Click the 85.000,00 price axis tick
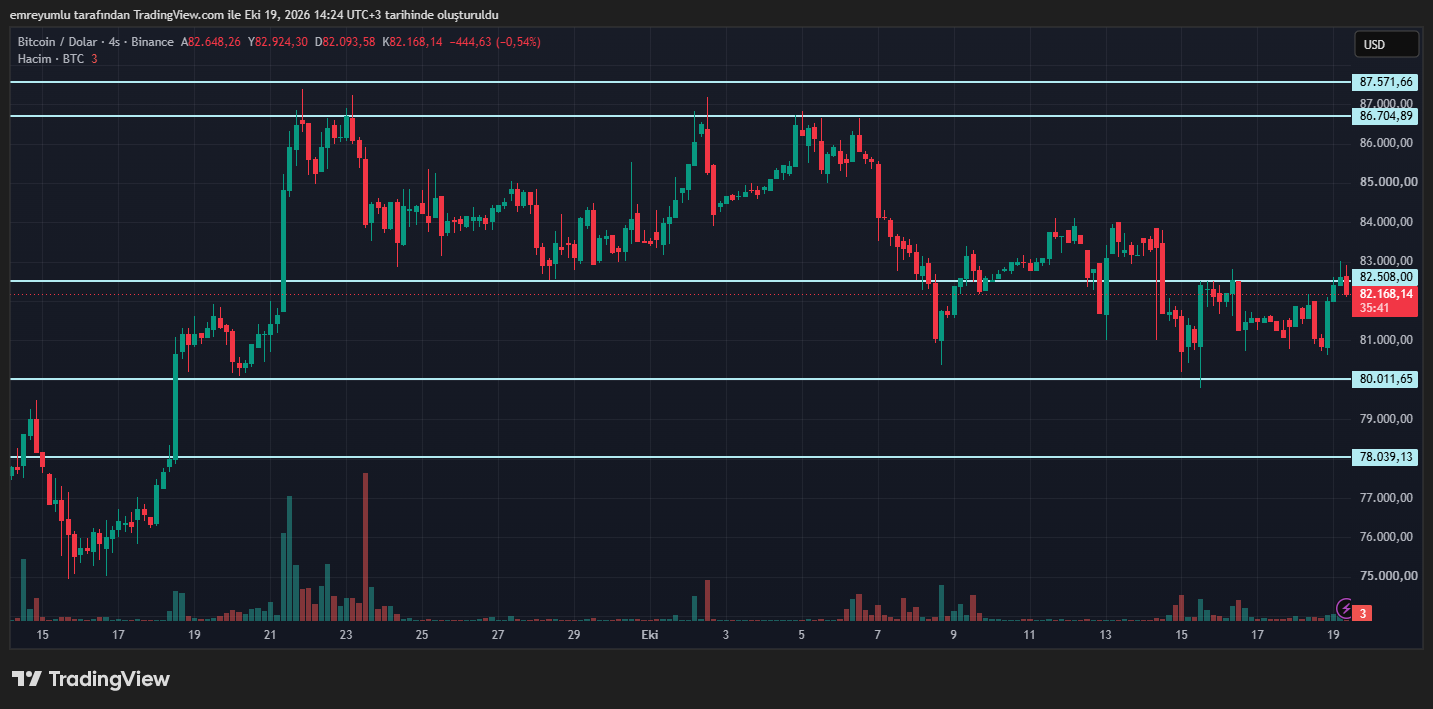This screenshot has width=1433, height=709. pyautogui.click(x=1386, y=182)
